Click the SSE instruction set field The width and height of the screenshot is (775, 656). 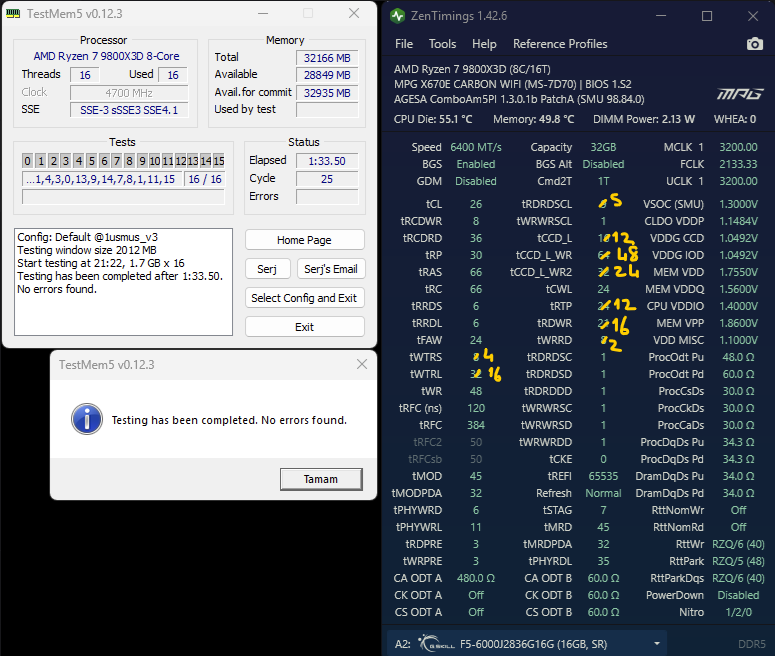[x=129, y=110]
